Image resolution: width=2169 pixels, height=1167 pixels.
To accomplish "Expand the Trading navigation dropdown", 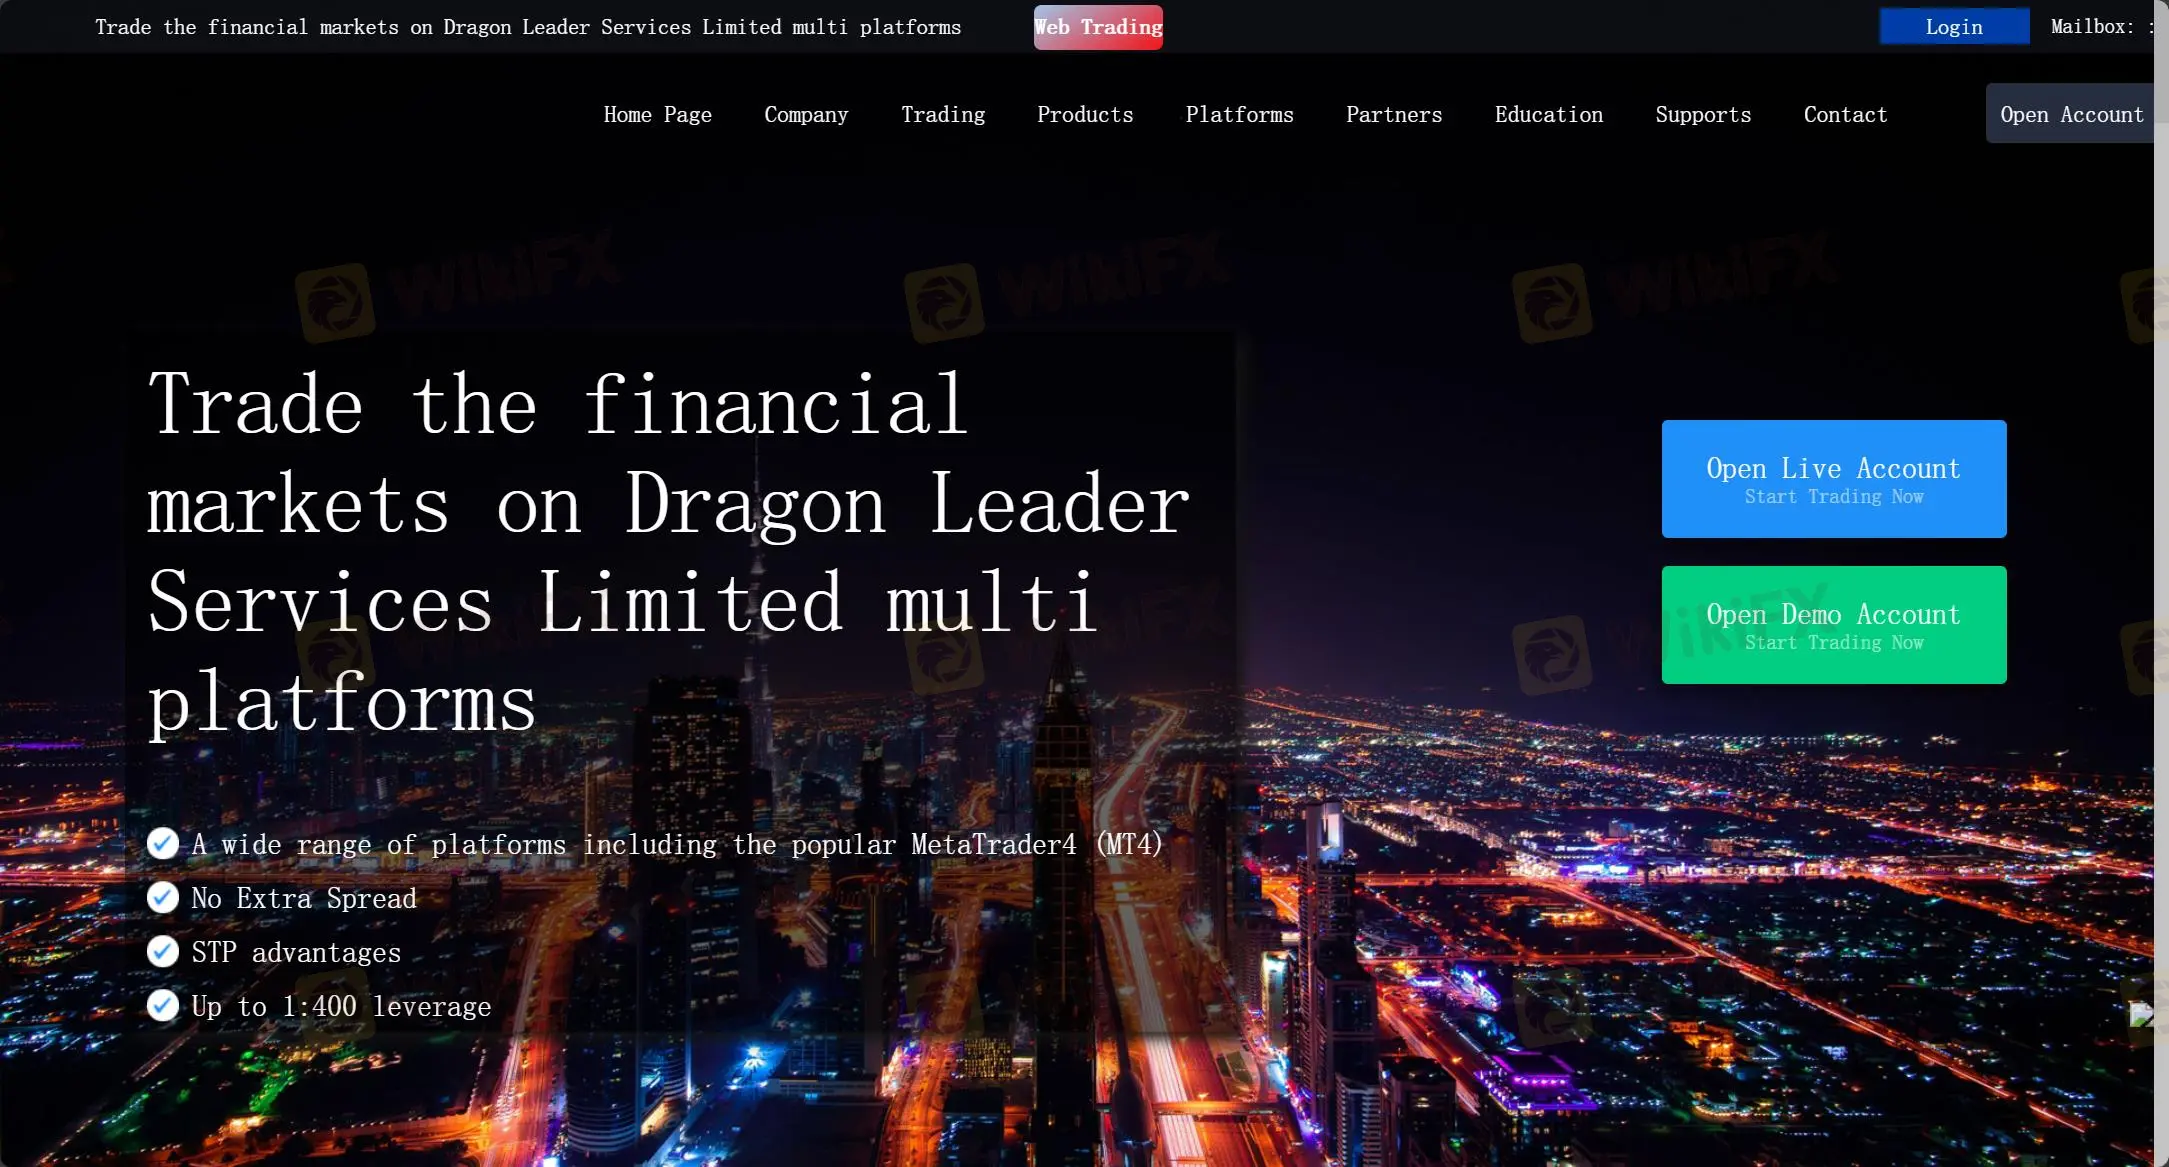I will click(944, 114).
